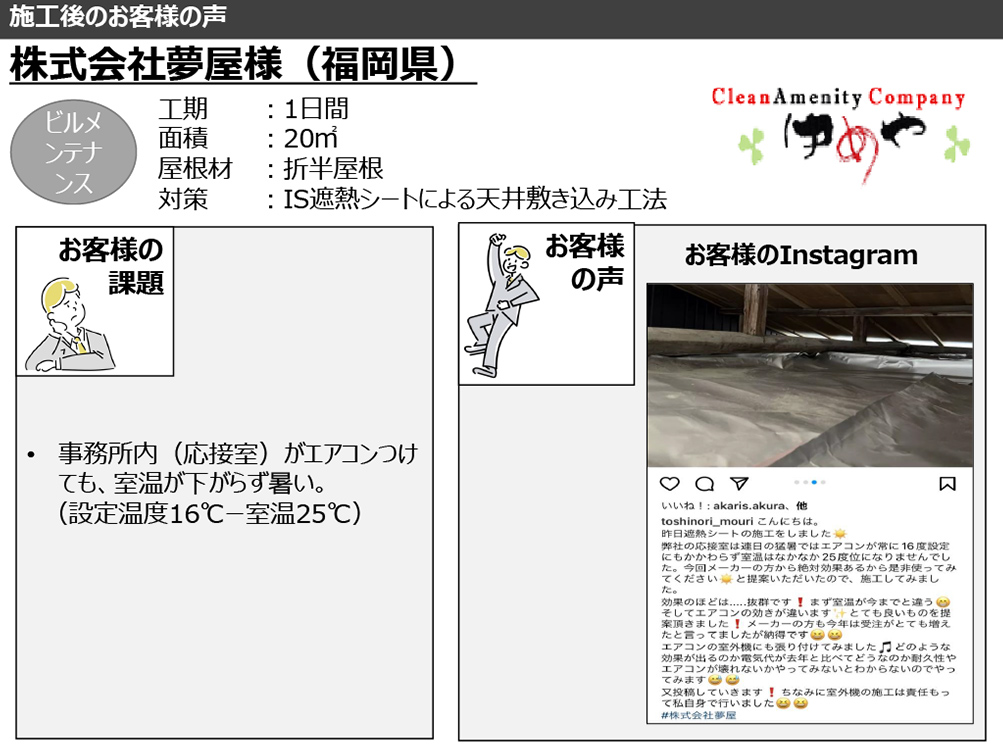
Task: Toggle the like heart on the post
Action: pos(669,482)
